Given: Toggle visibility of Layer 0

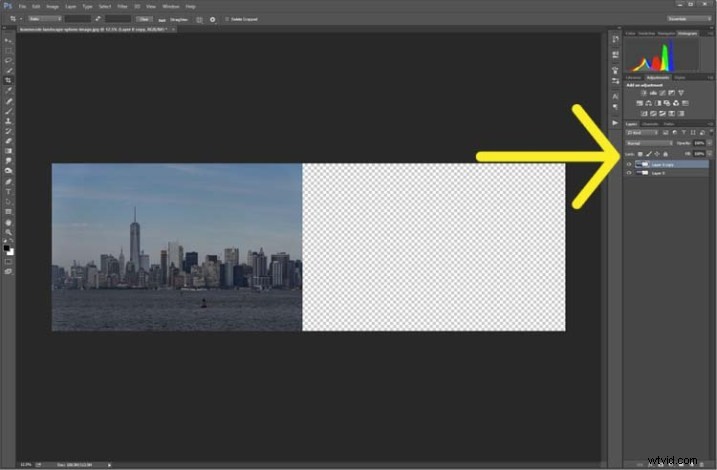Looking at the screenshot, I should (629, 173).
